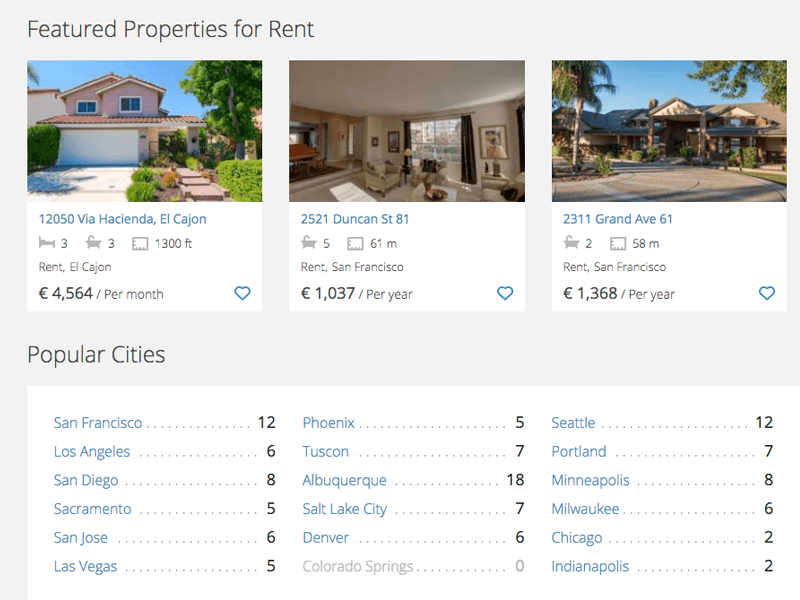Viewport: 800px width, 600px height.
Task: Open the 12050 Via Hacienda, El Cajon link
Action: pos(122,219)
